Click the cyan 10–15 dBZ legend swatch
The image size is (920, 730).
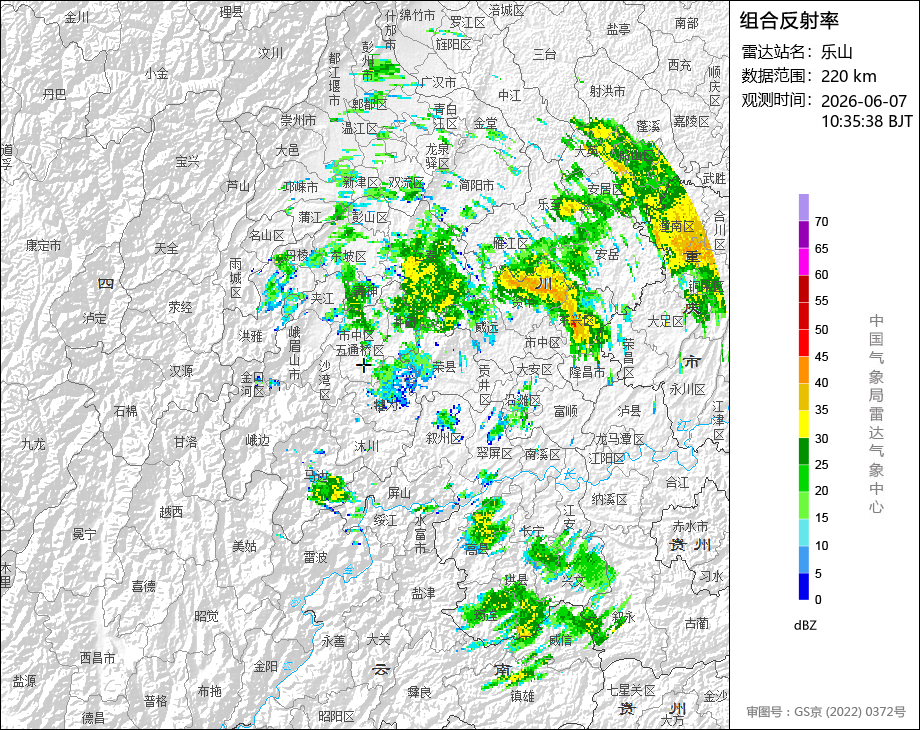(x=804, y=532)
